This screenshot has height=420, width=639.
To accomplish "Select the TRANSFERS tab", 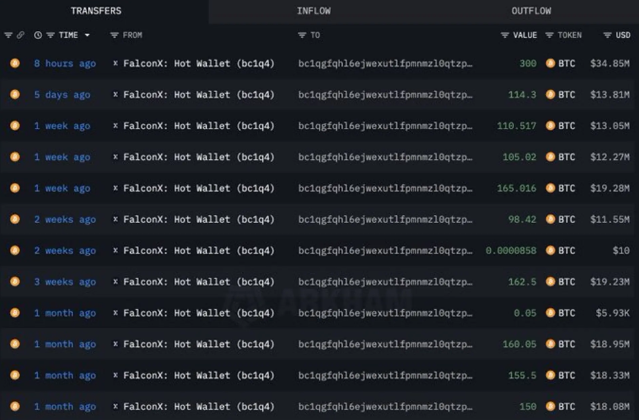I will 96,11.
